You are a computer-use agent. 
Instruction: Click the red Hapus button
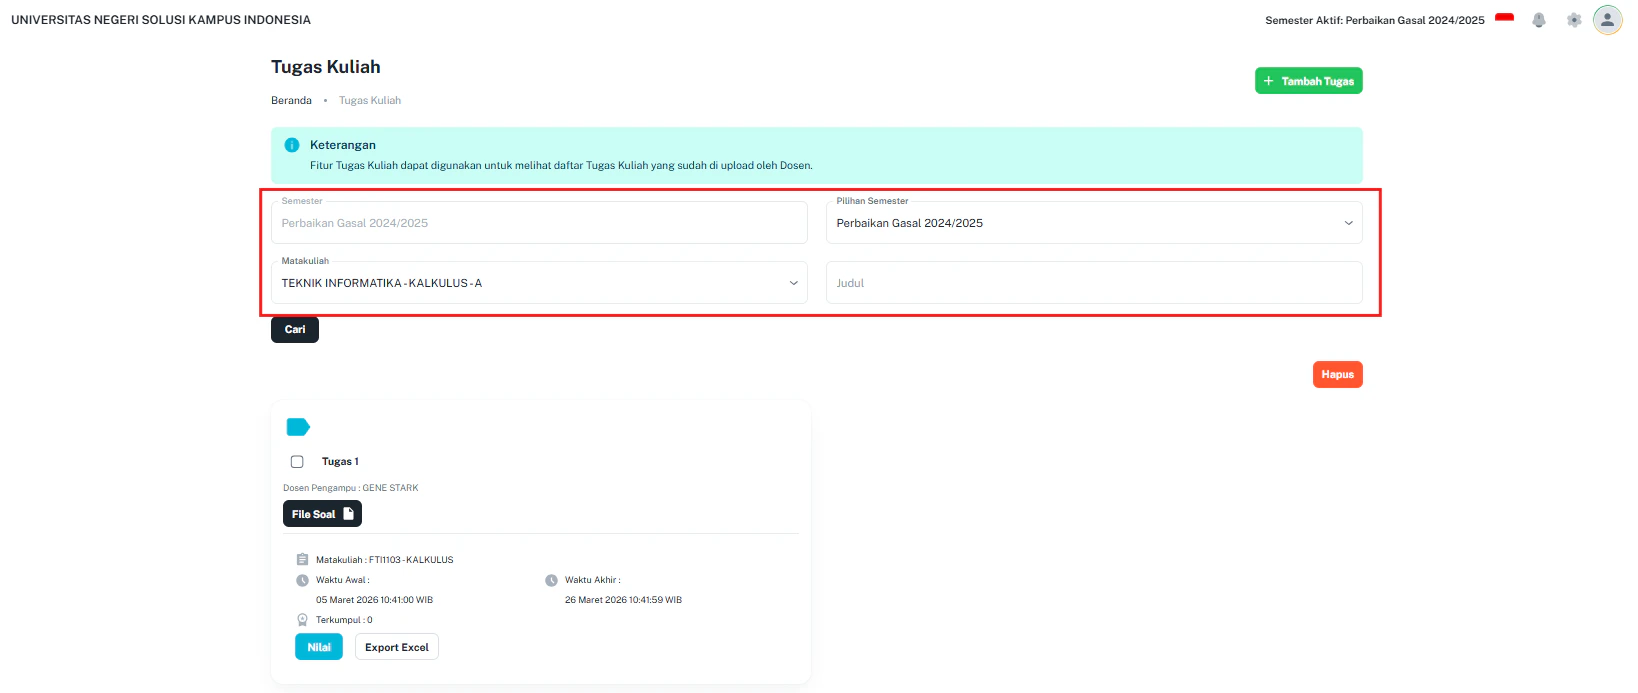tap(1338, 374)
